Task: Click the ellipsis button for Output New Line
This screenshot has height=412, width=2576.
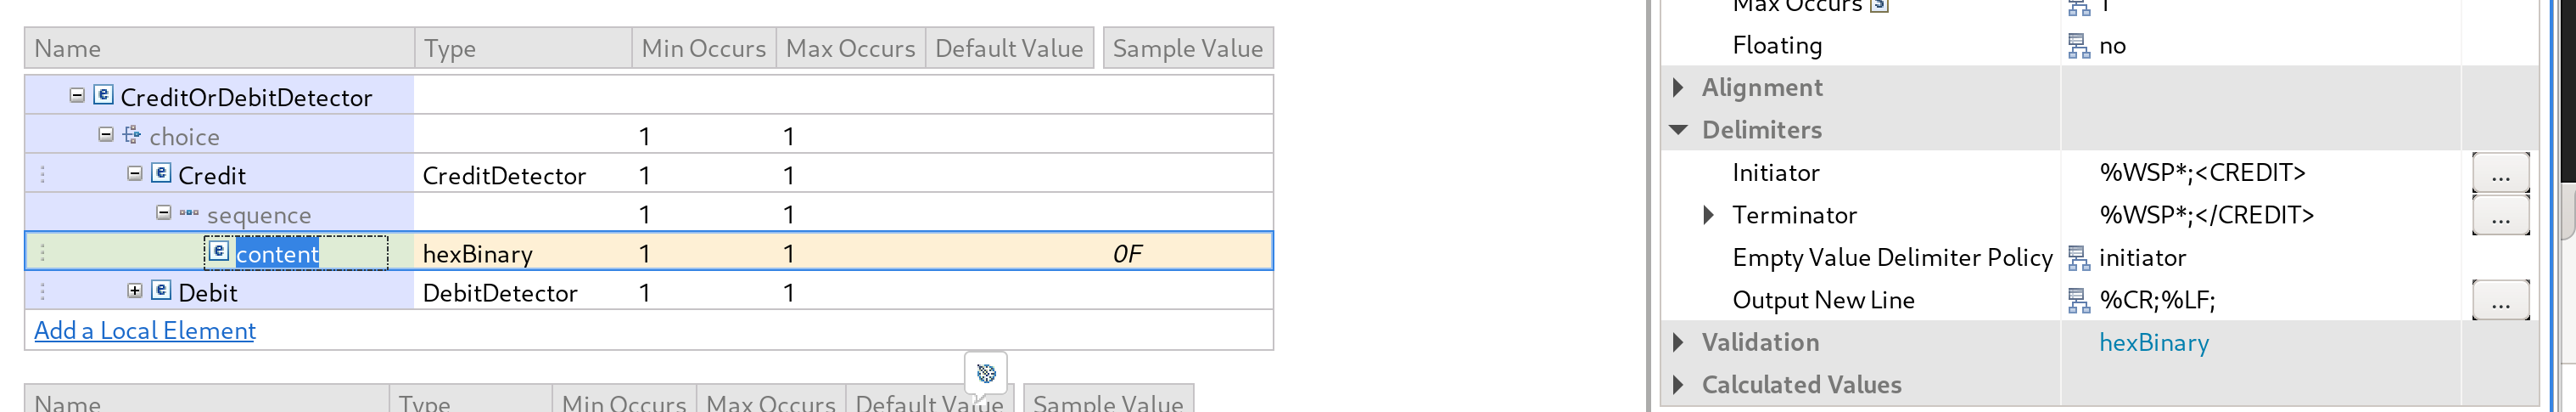Action: click(x=2500, y=300)
